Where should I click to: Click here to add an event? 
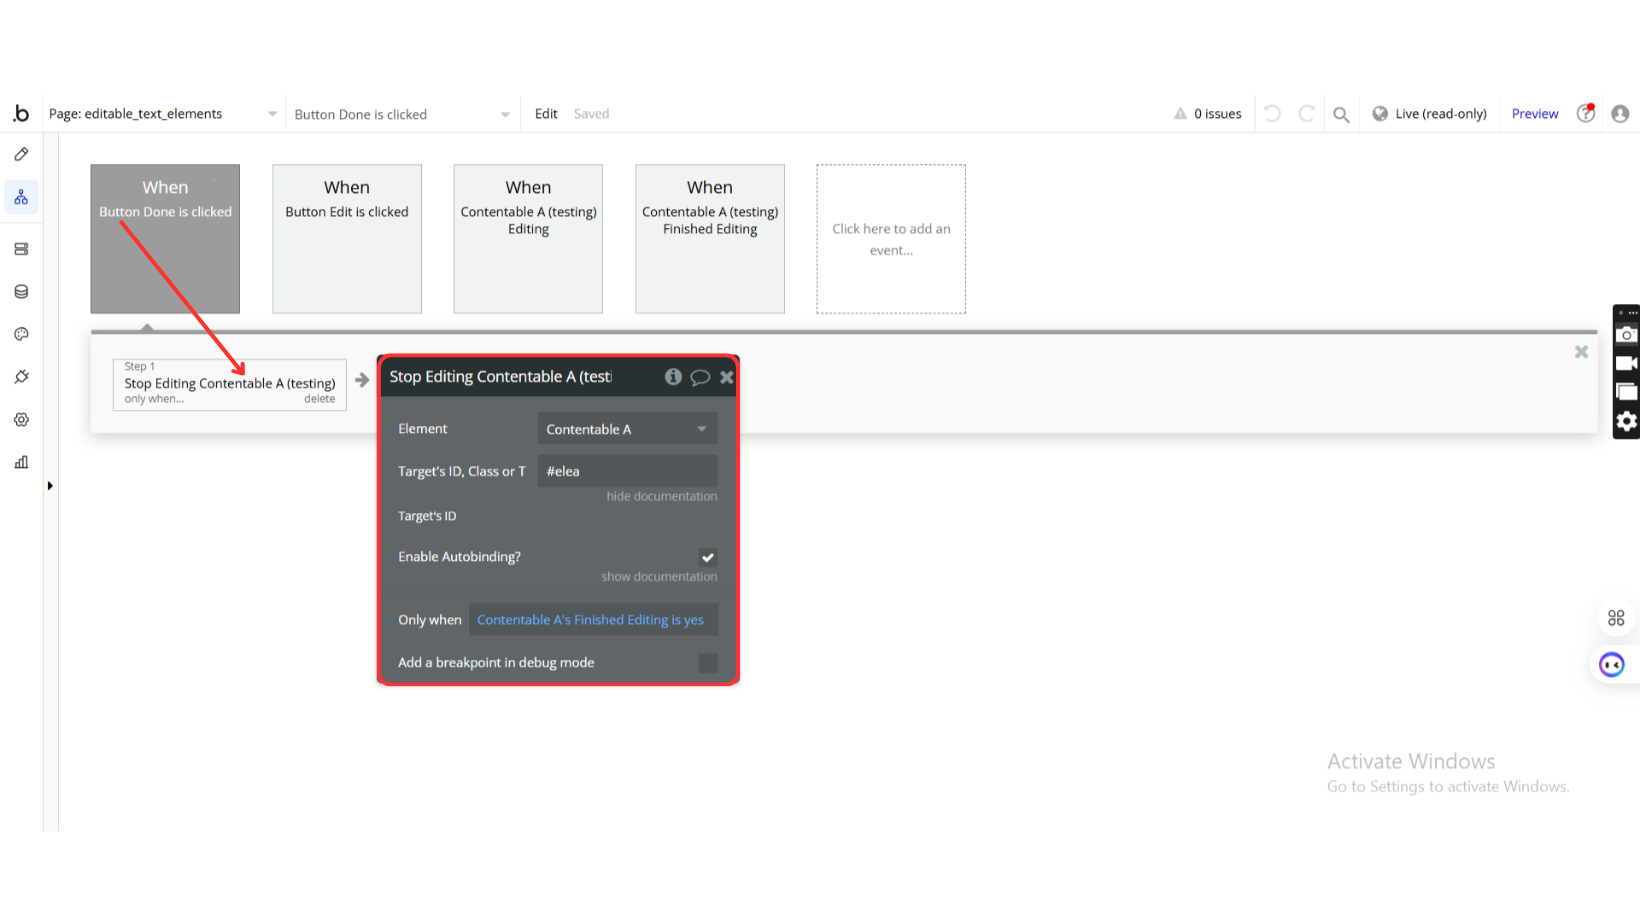(x=891, y=239)
